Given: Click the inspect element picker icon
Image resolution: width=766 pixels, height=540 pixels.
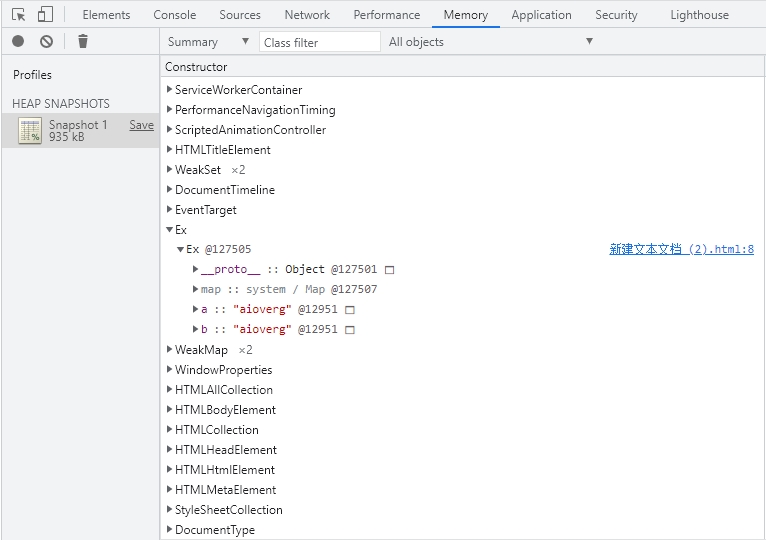Looking at the screenshot, I should [19, 15].
